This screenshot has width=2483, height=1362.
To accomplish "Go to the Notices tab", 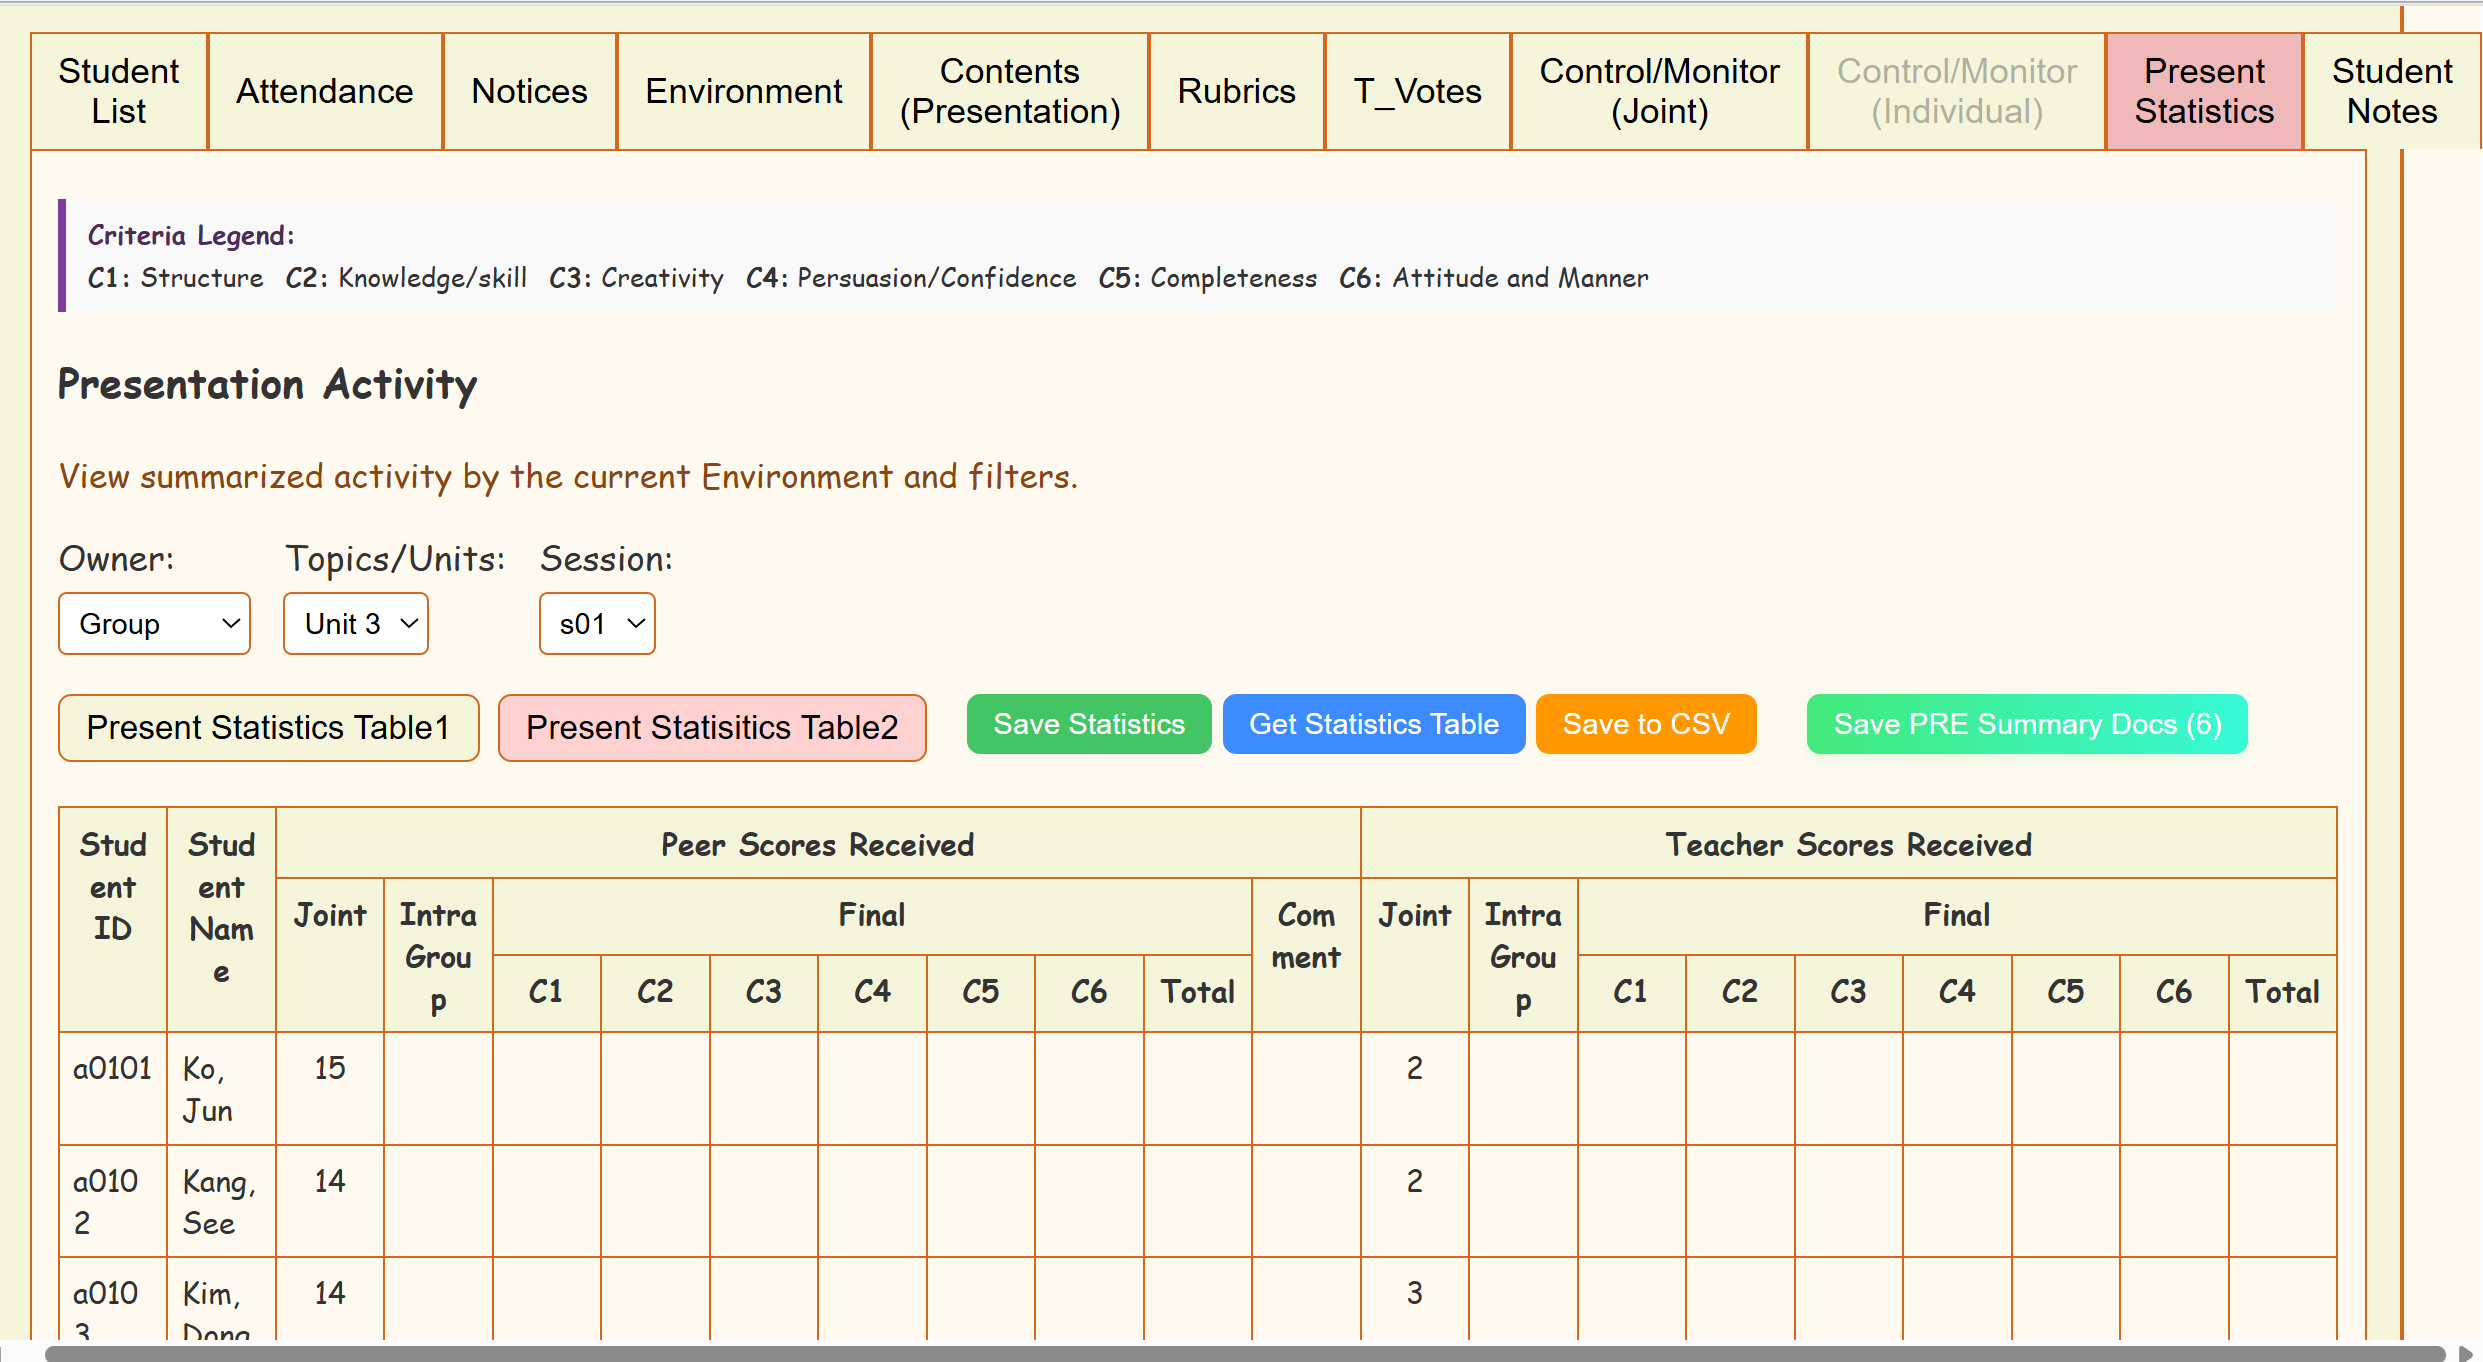I will tap(529, 91).
